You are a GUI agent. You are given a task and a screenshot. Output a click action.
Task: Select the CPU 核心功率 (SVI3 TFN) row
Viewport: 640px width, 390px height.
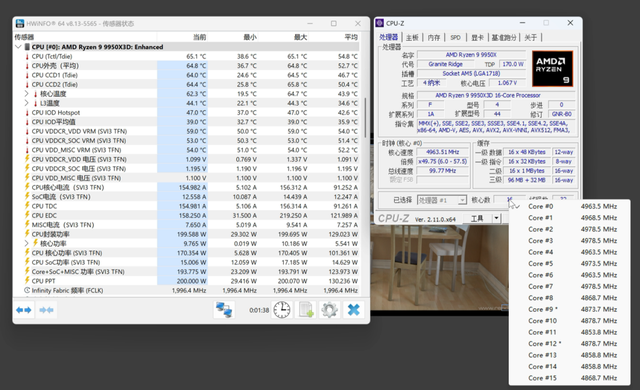[x=187, y=253]
